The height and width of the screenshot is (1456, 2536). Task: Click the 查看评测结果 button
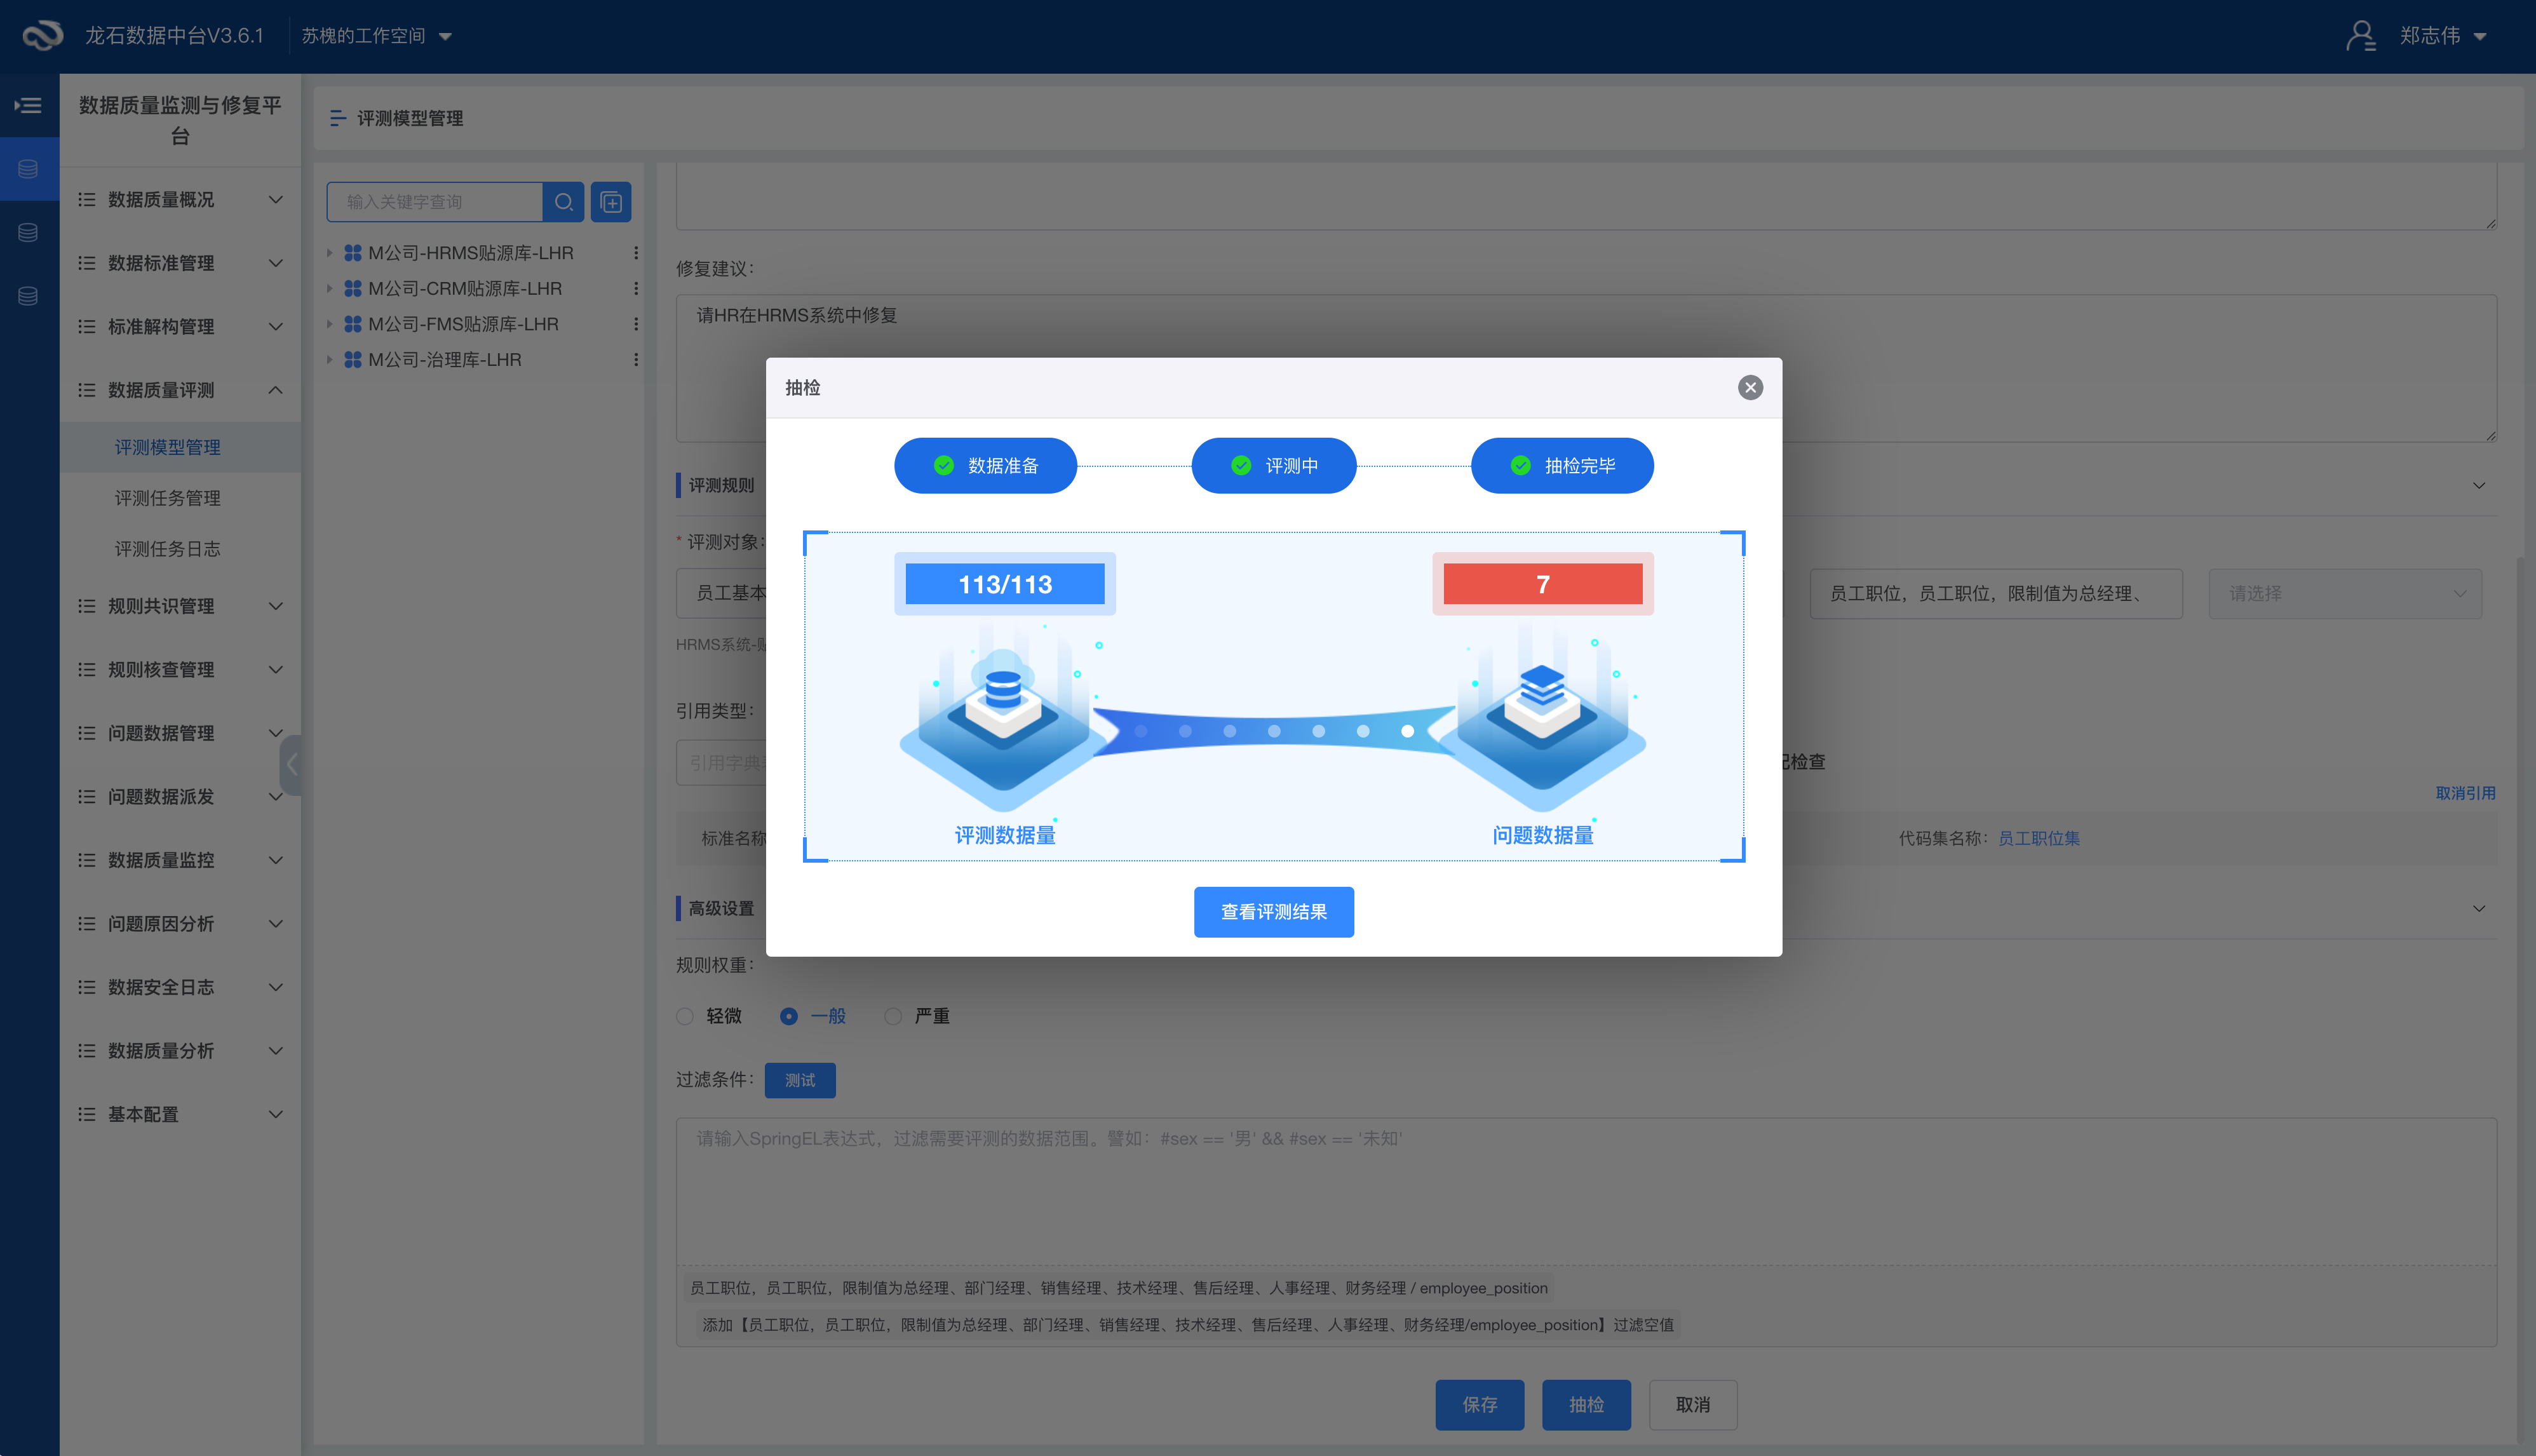coord(1273,912)
